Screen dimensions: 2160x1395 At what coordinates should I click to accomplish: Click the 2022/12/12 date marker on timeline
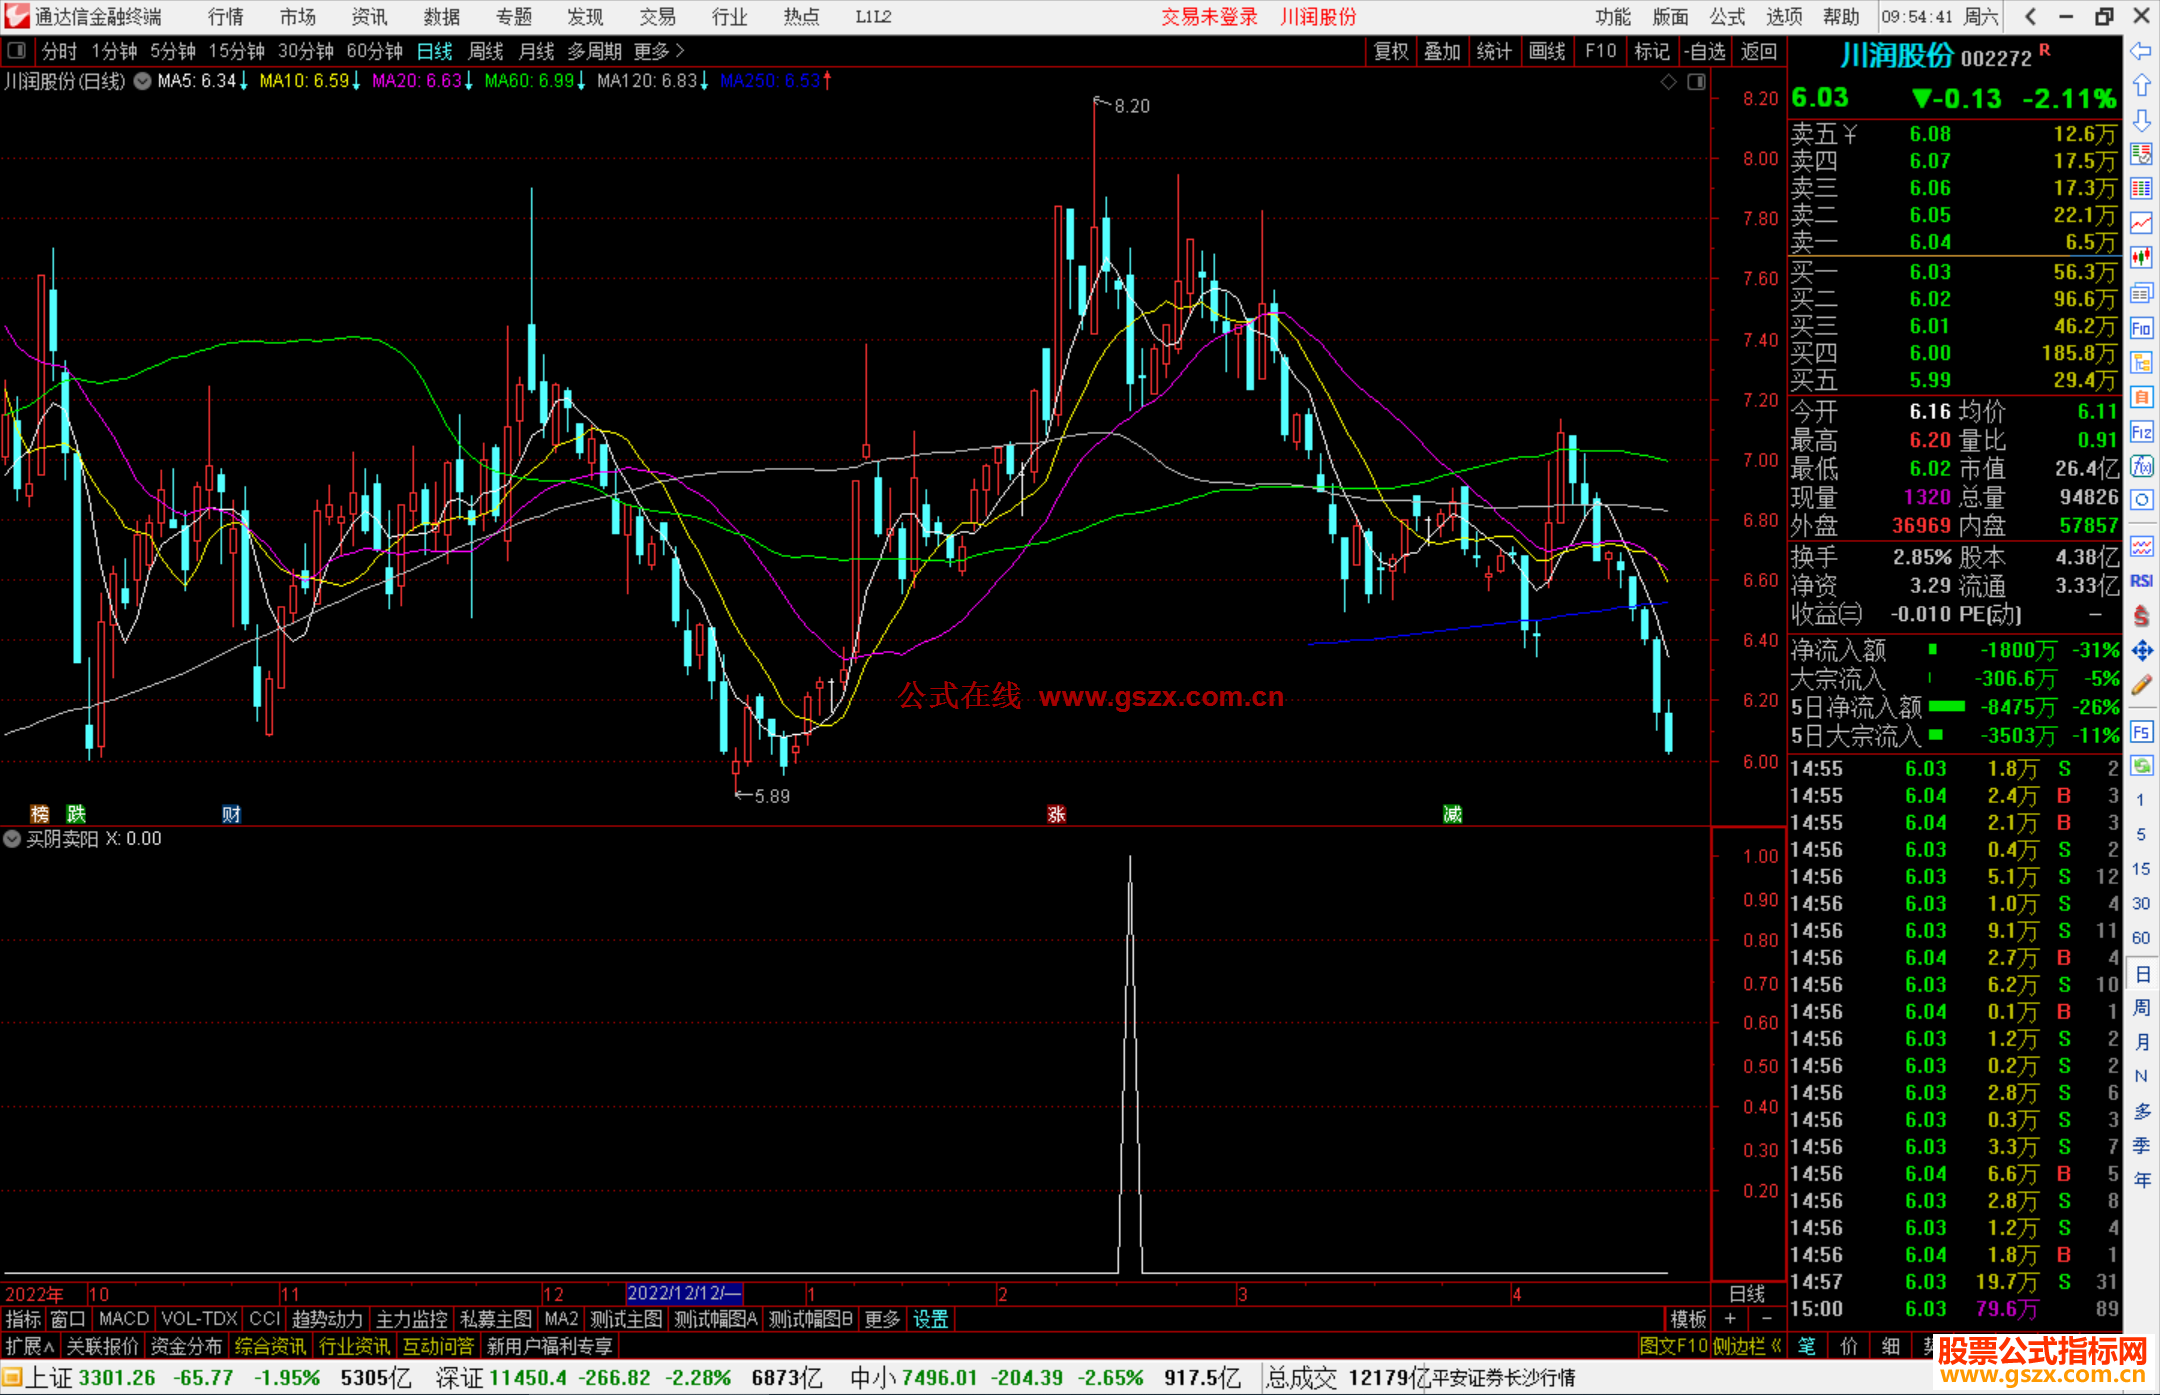point(684,1293)
